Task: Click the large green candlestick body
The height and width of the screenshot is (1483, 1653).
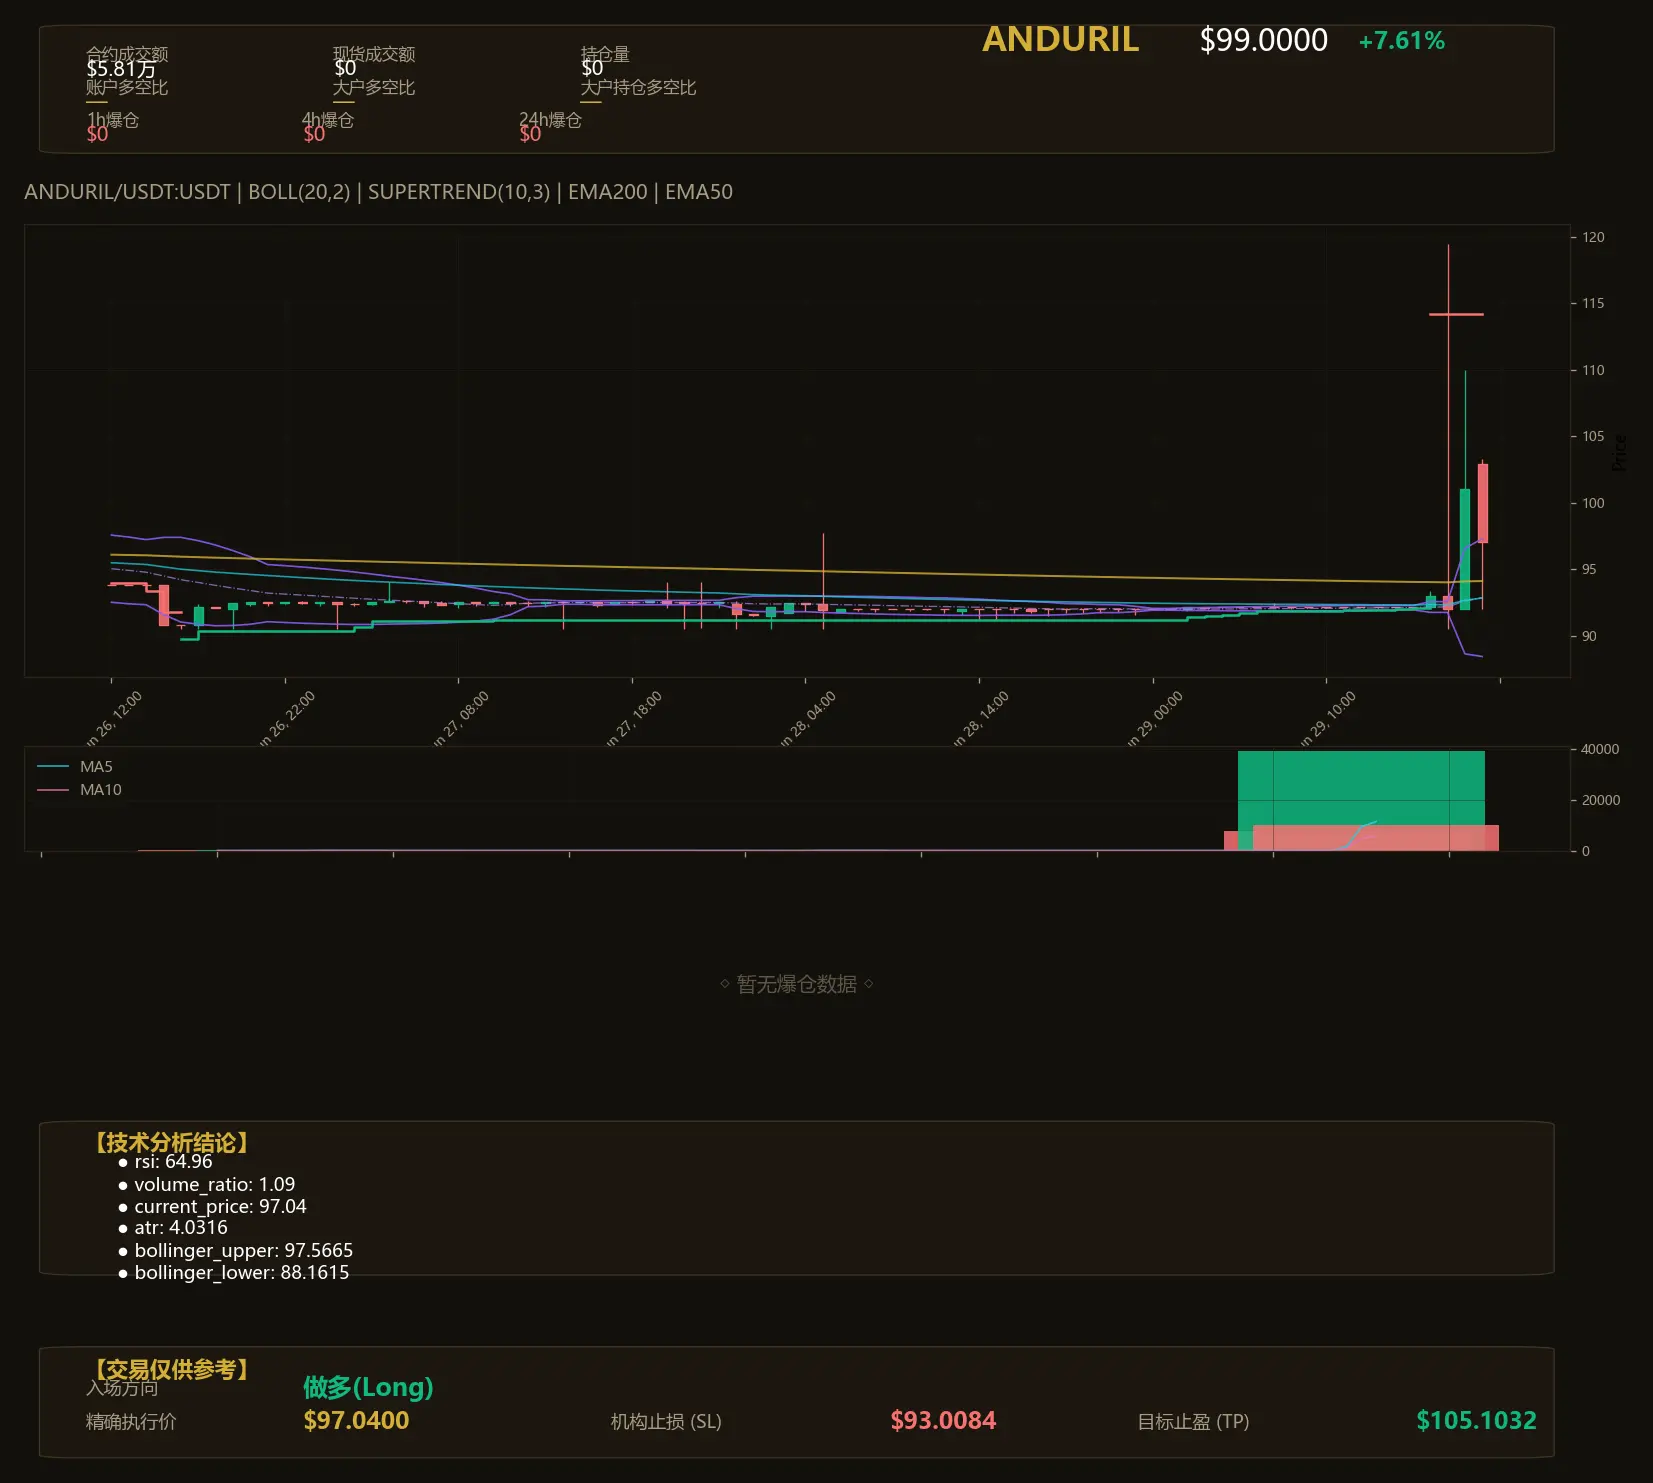Action: click(x=1465, y=549)
